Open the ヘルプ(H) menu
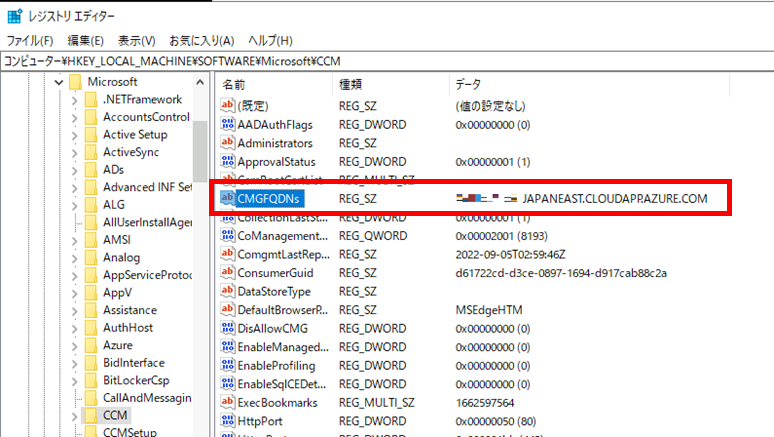Screen dimensions: 774x437 (x=270, y=40)
